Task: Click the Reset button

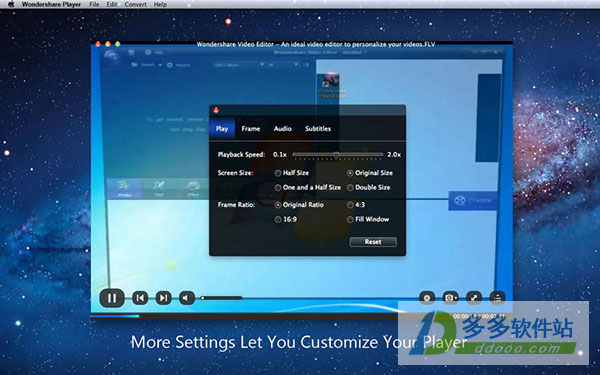Action: [x=373, y=242]
